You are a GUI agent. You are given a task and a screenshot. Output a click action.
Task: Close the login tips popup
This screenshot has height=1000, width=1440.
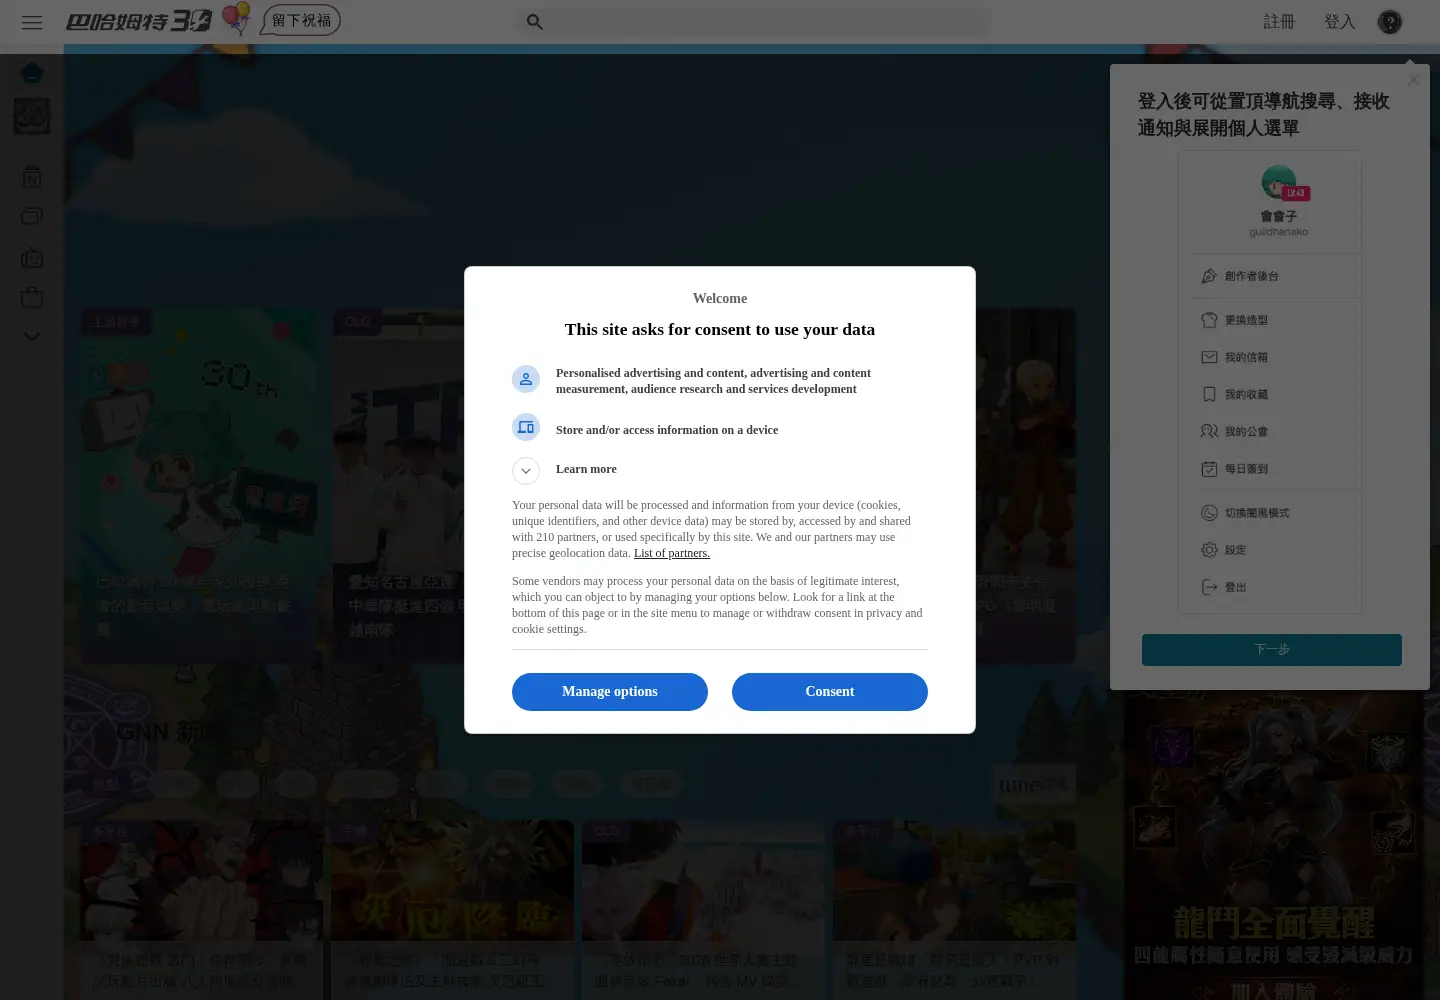(1413, 80)
